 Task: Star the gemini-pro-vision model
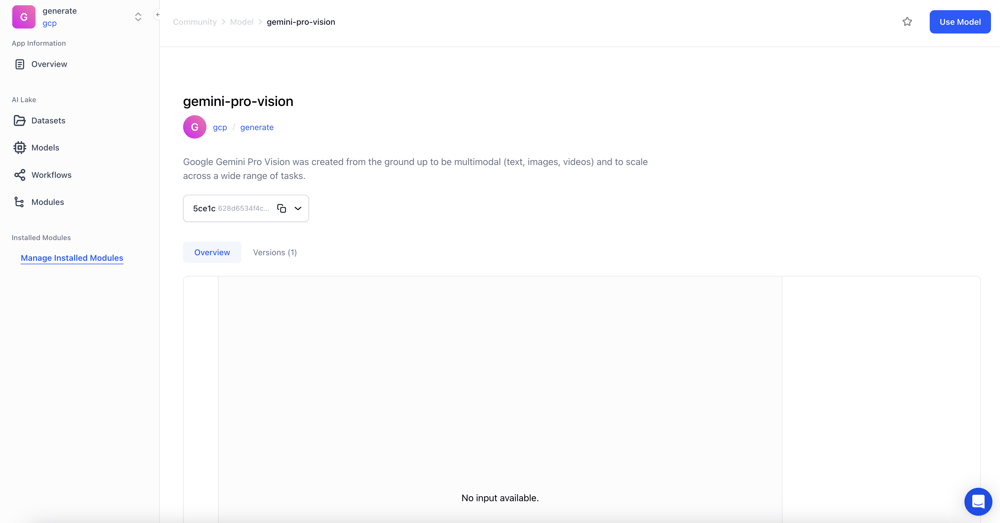907,22
